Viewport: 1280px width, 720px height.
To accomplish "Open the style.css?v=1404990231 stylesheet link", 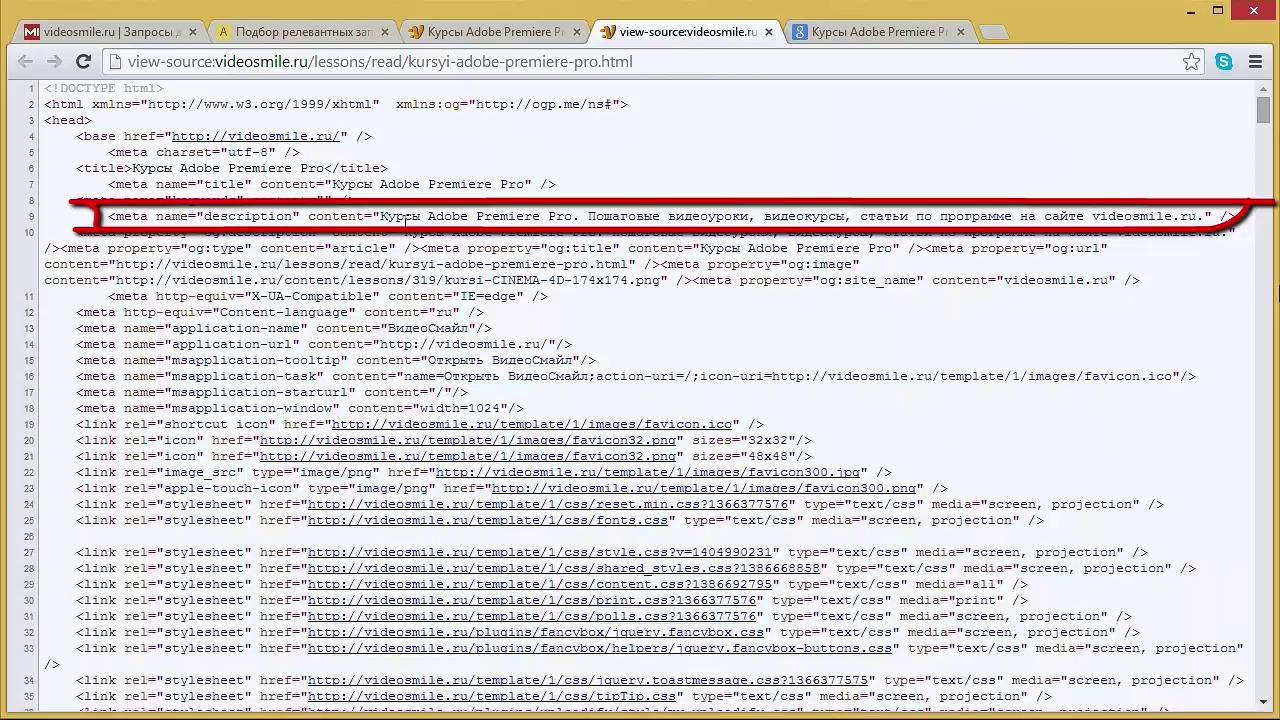I will click(539, 552).
